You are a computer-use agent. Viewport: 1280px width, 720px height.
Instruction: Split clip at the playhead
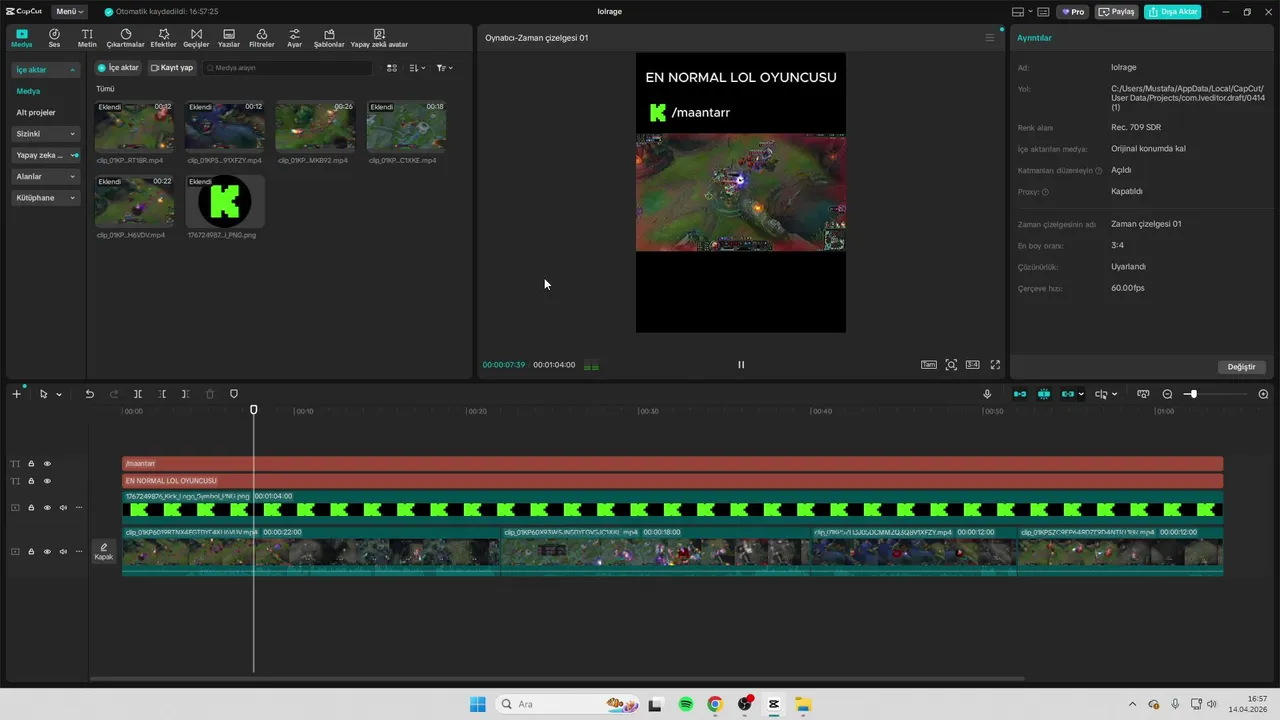(138, 394)
